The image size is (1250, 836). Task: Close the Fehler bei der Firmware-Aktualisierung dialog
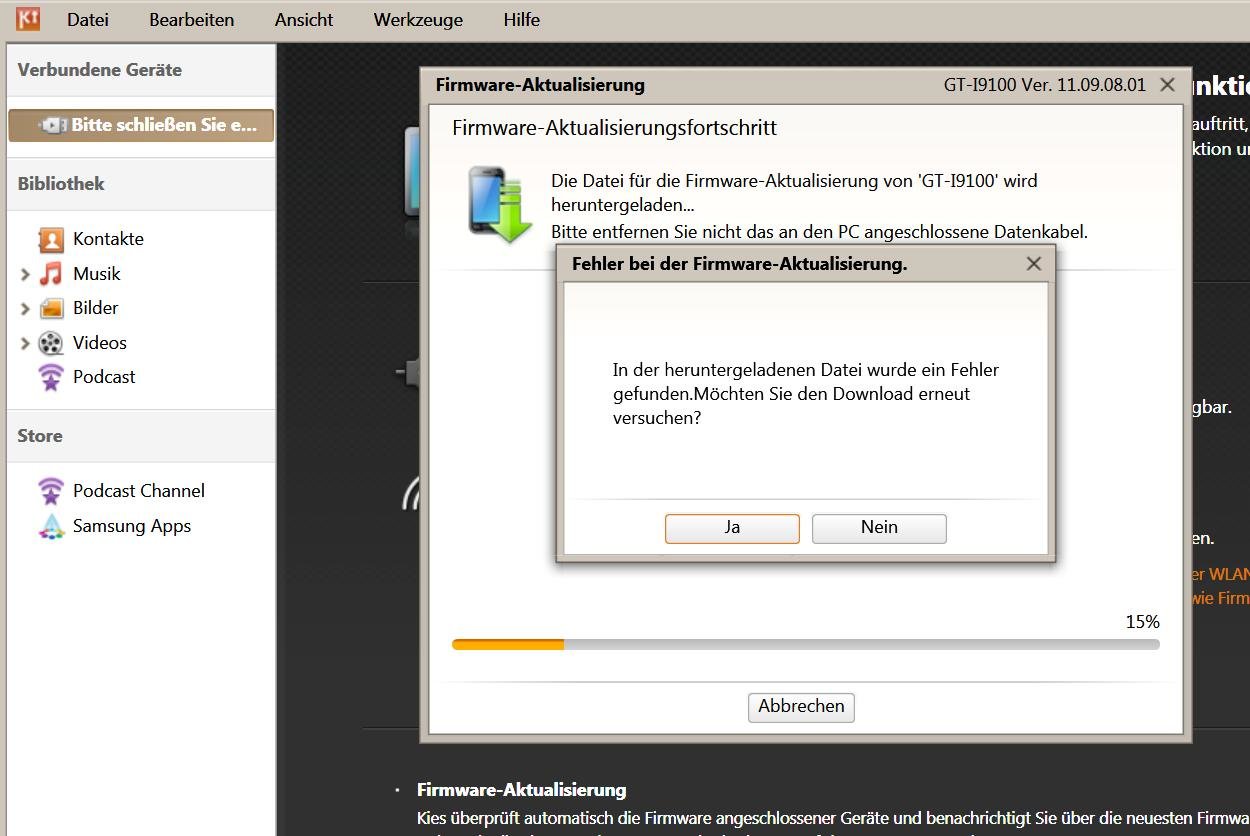tap(1034, 264)
